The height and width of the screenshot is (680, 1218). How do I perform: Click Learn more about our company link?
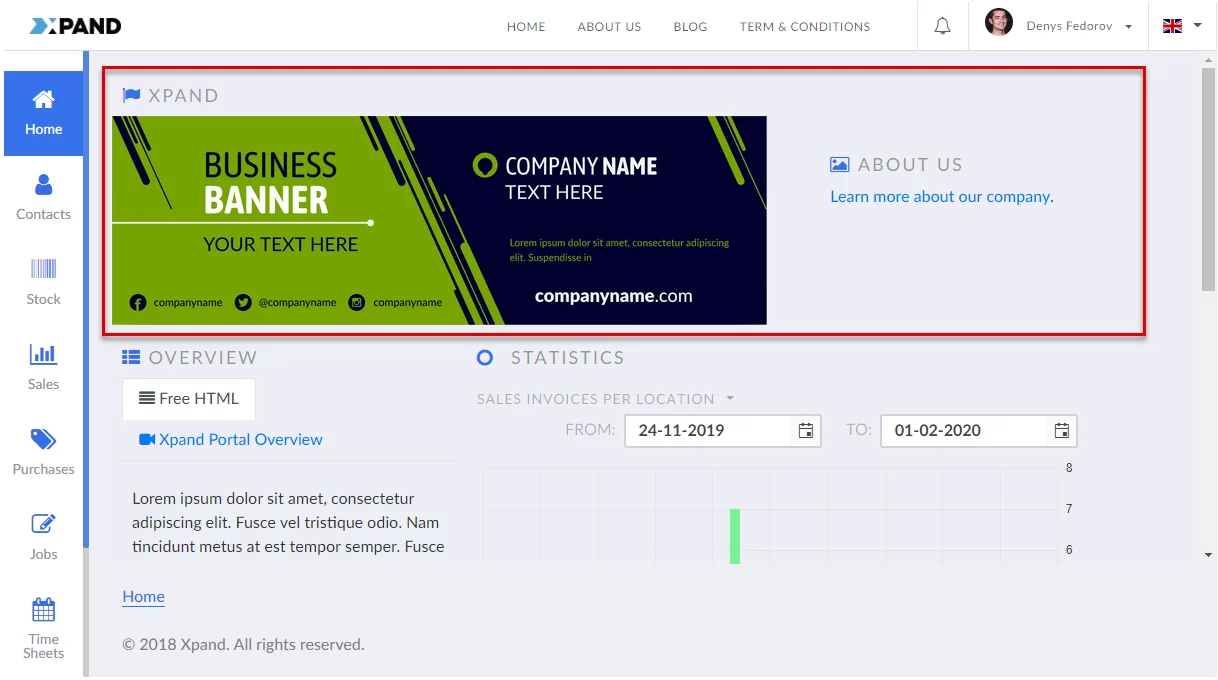(x=940, y=197)
